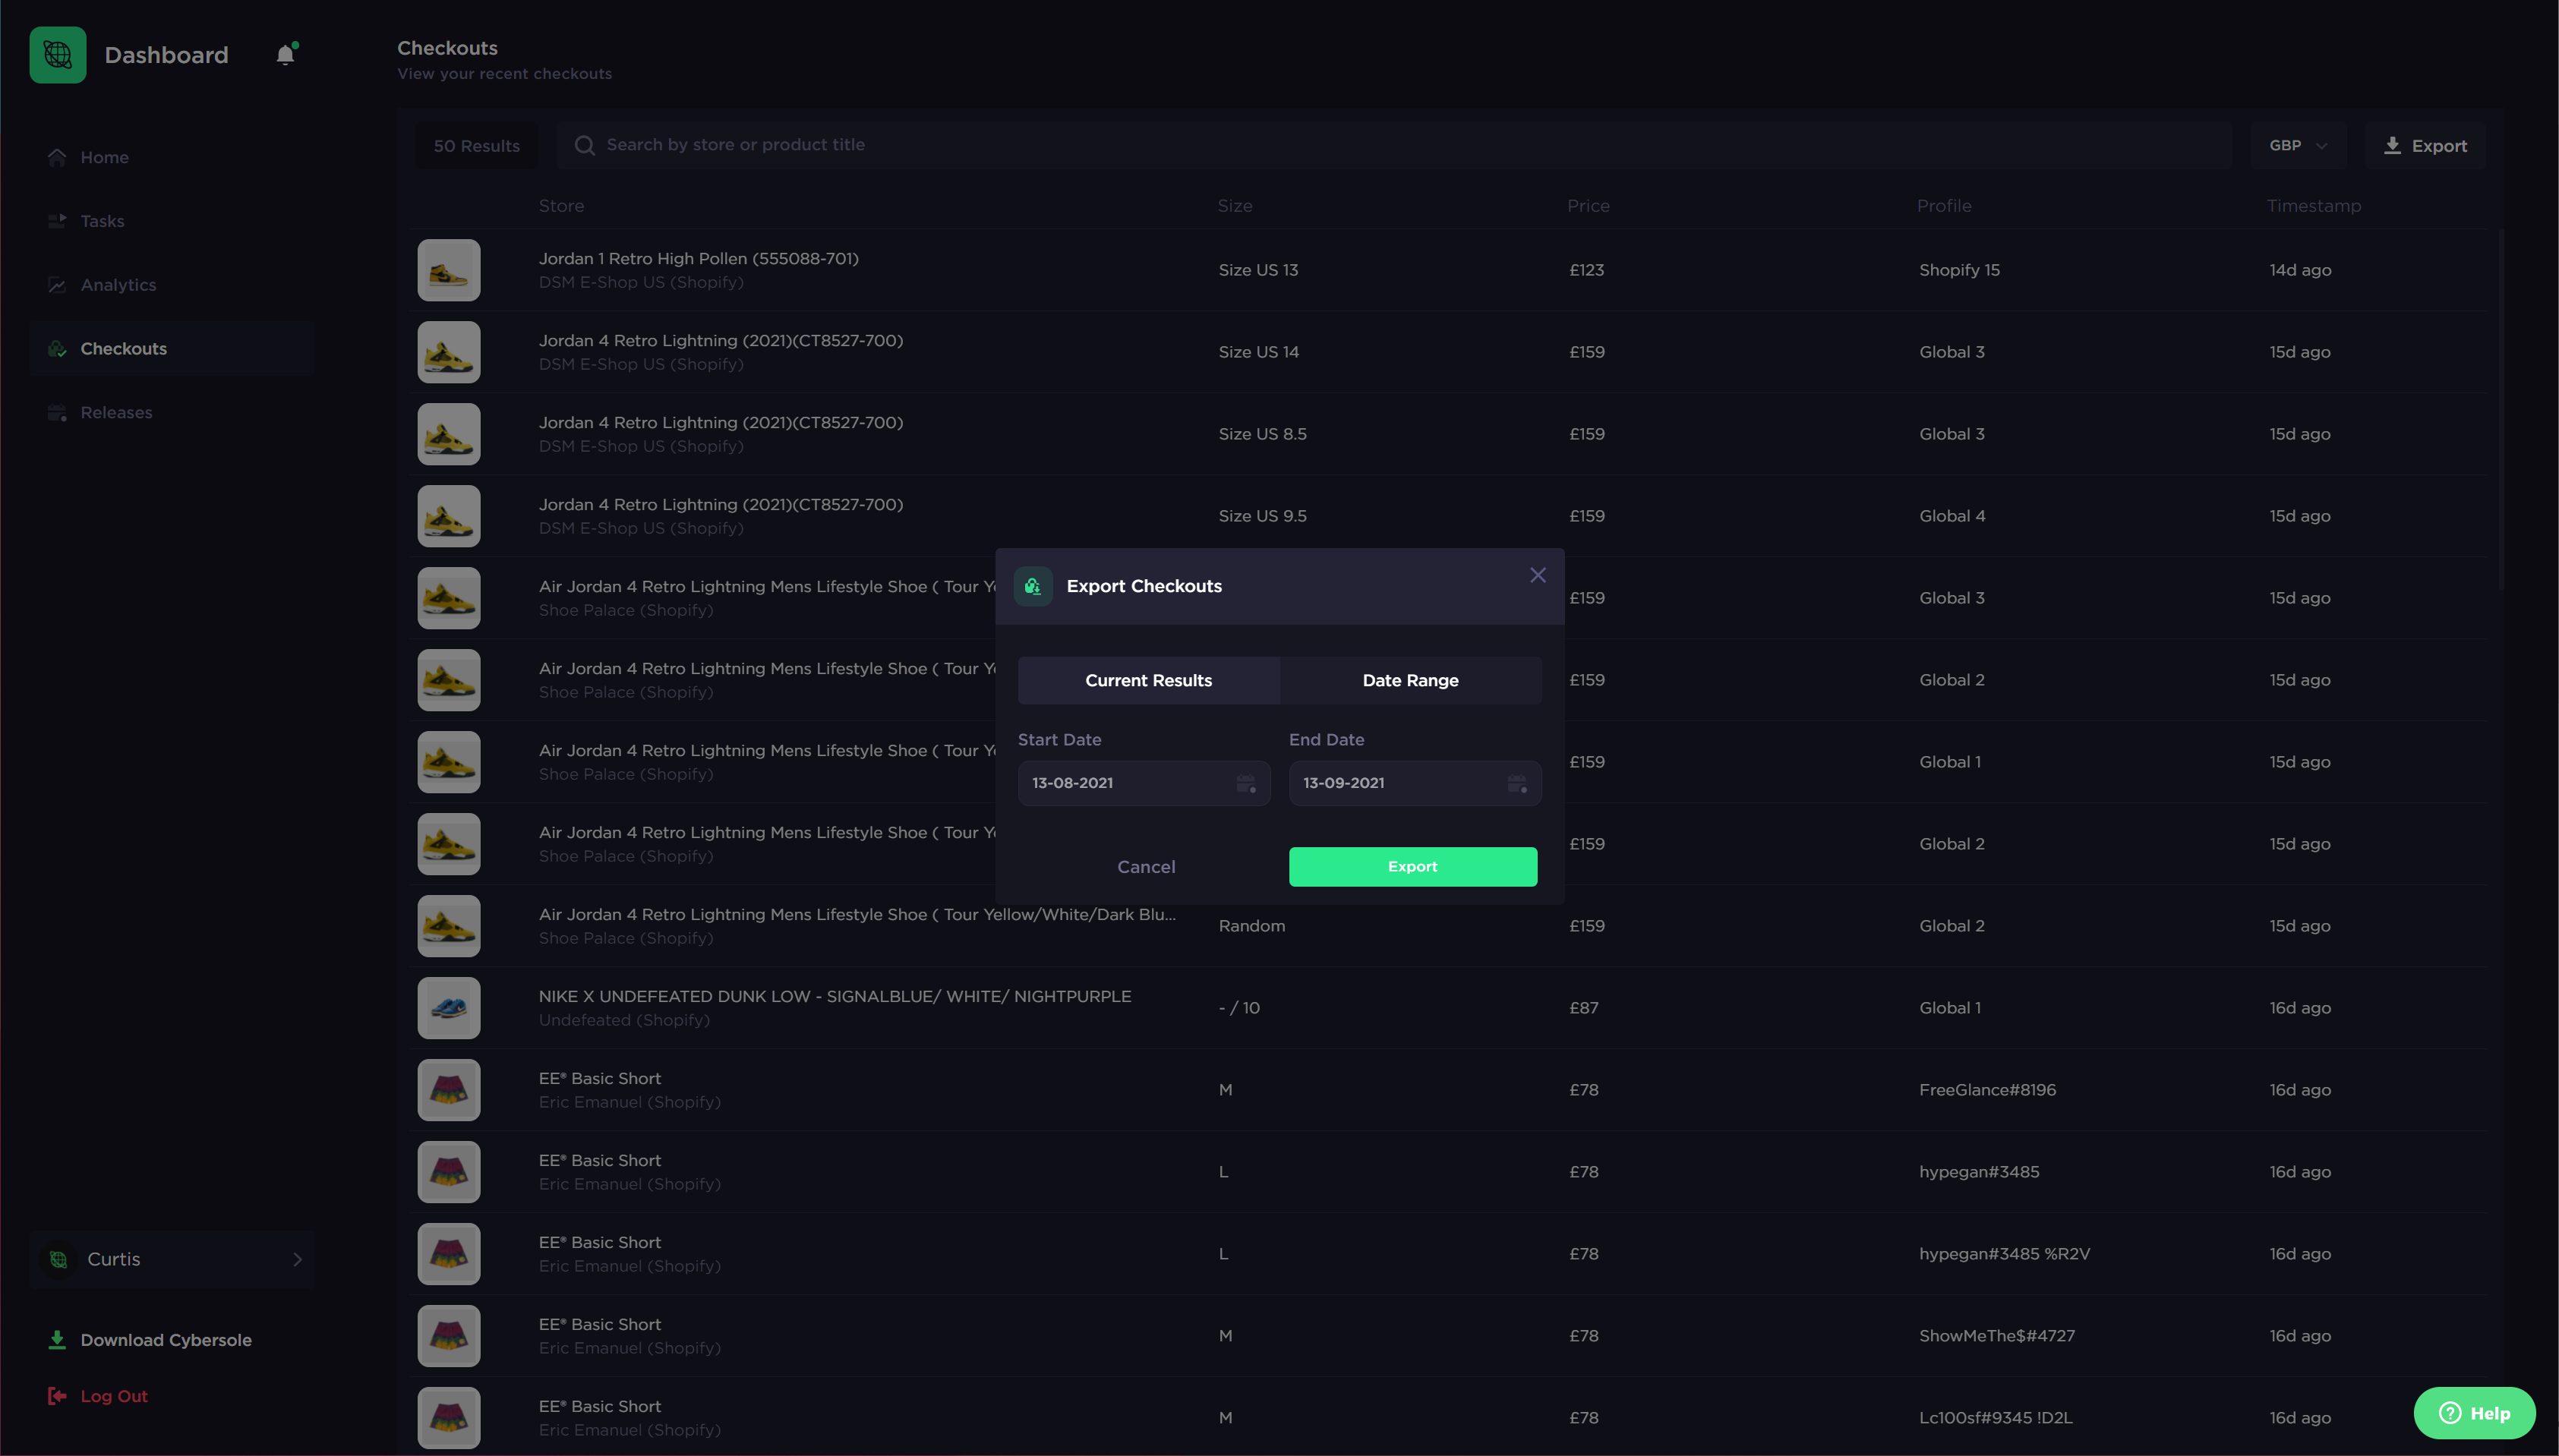The width and height of the screenshot is (2559, 1456).
Task: Click the 50 Results badge
Action: 476,146
